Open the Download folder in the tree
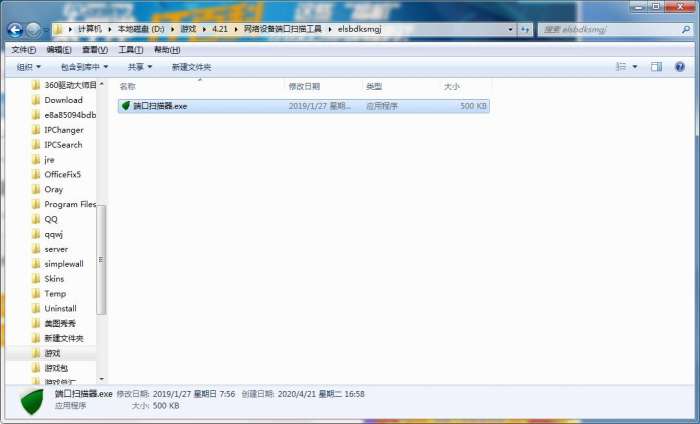The height and width of the screenshot is (424, 700). click(x=58, y=100)
